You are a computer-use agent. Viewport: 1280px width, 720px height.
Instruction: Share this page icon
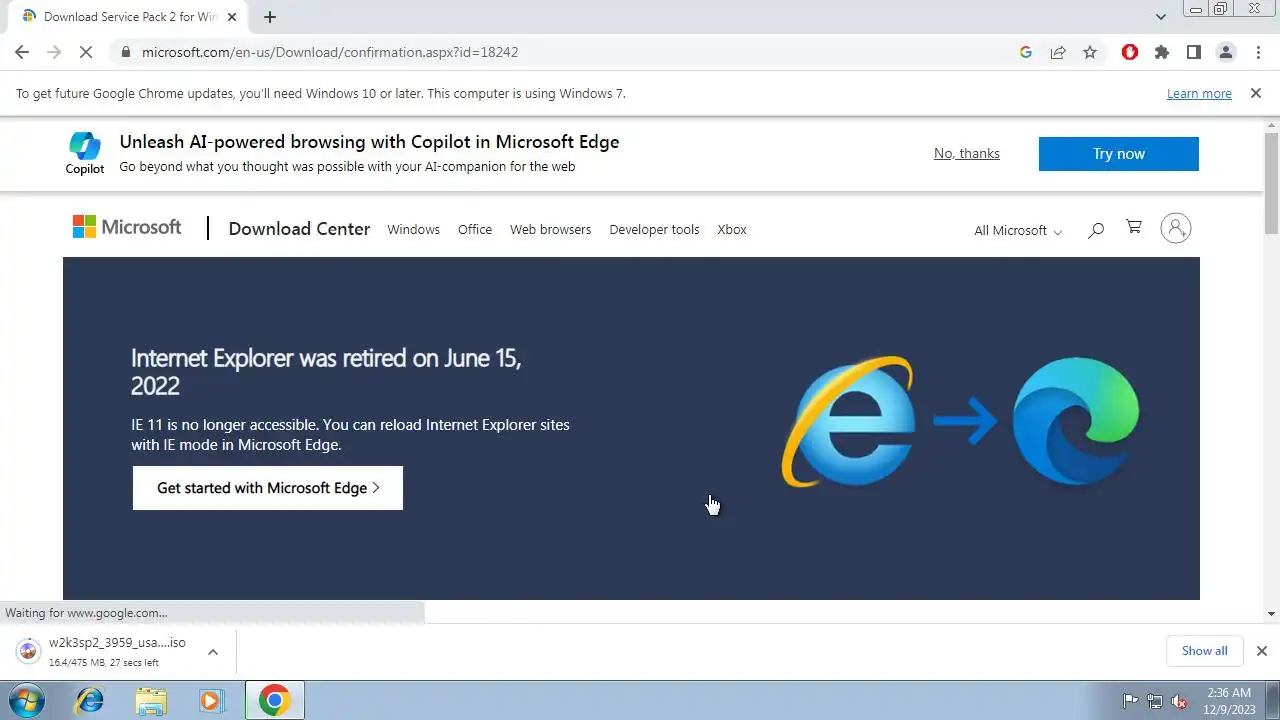tap(1058, 52)
